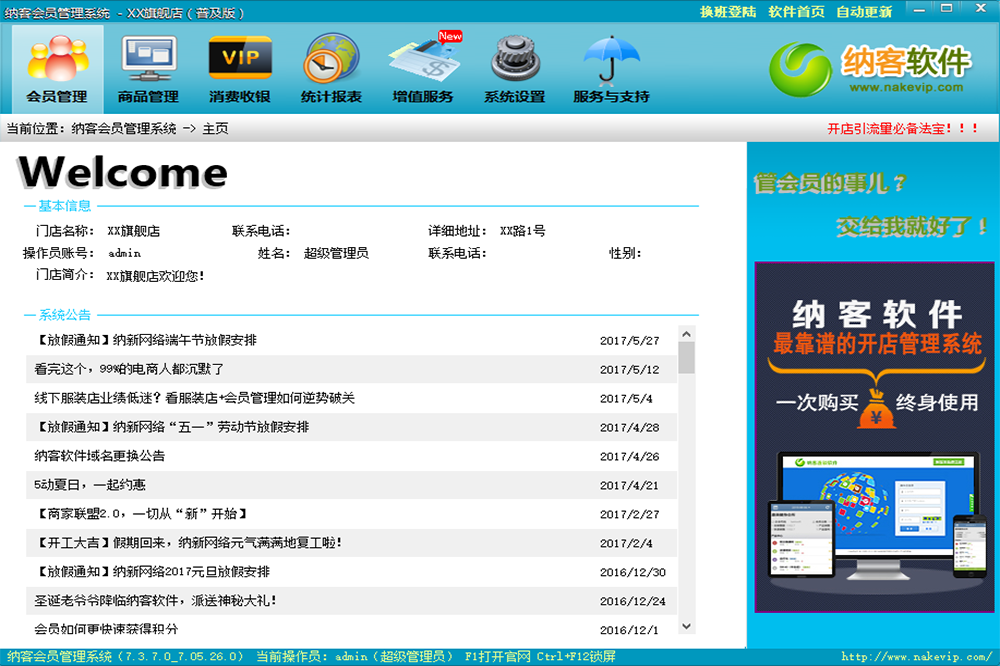
Task: Open 服务与支持 umbrella support module
Action: click(x=611, y=69)
